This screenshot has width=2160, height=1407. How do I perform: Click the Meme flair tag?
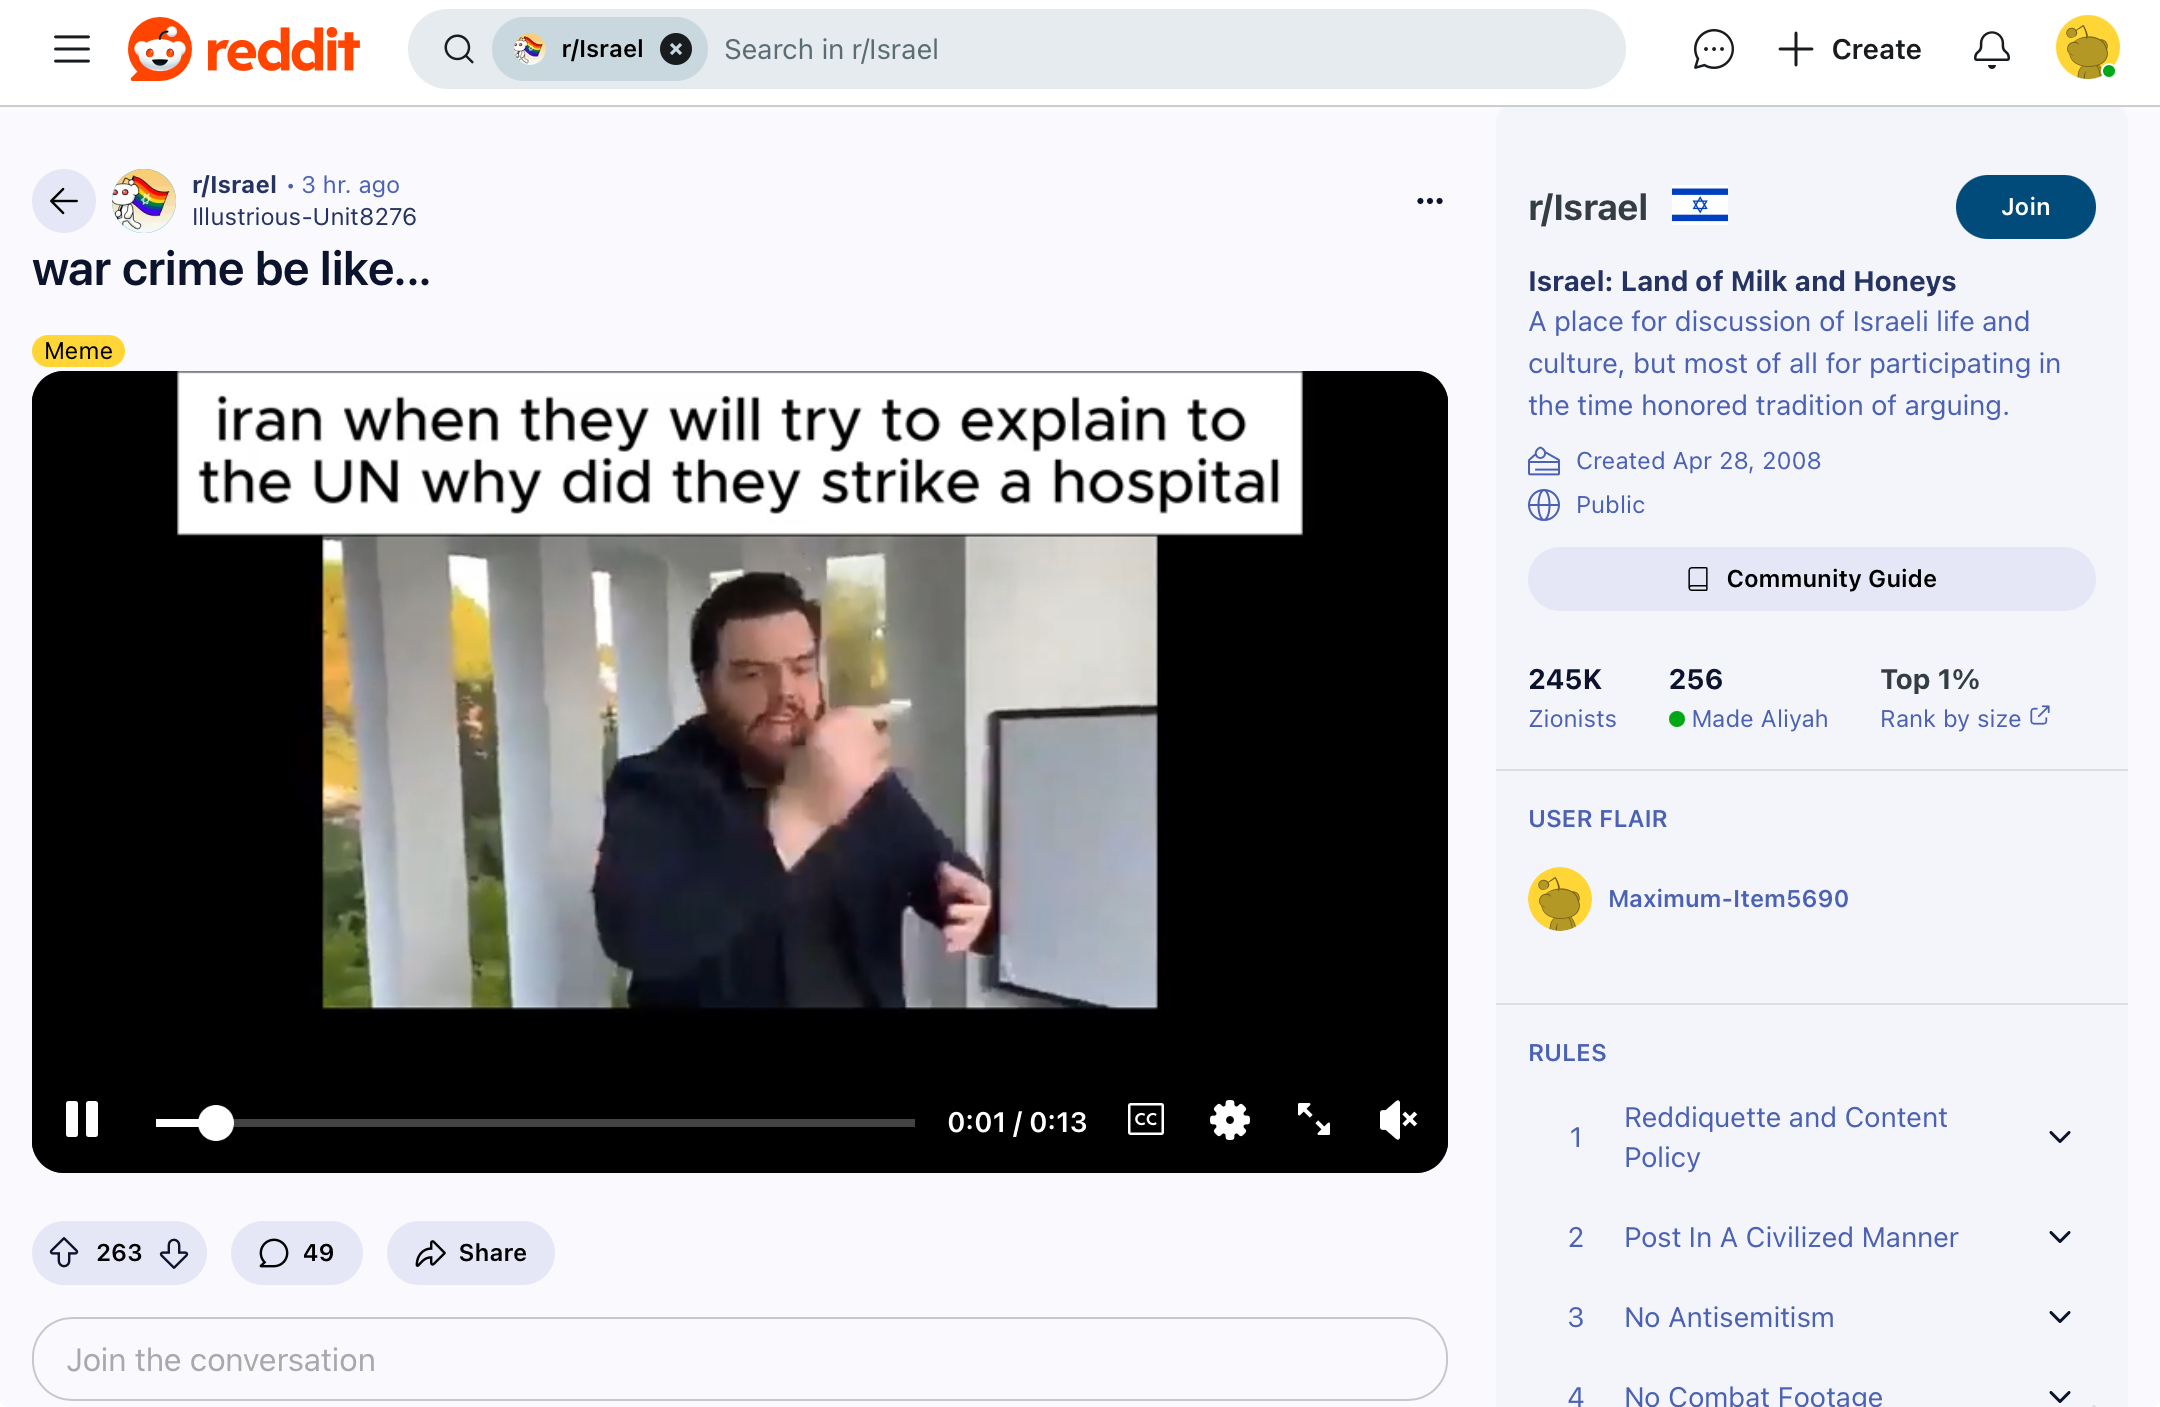click(x=78, y=351)
